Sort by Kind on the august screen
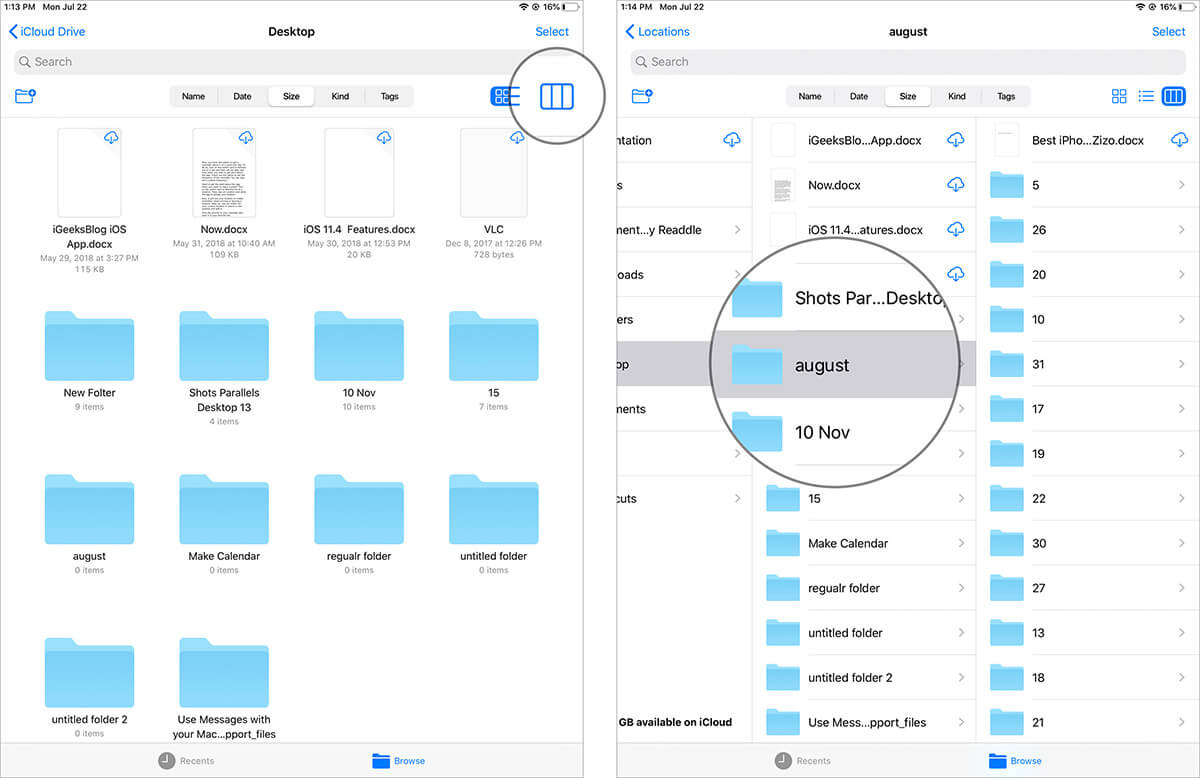Viewport: 1200px width, 778px height. coord(957,96)
